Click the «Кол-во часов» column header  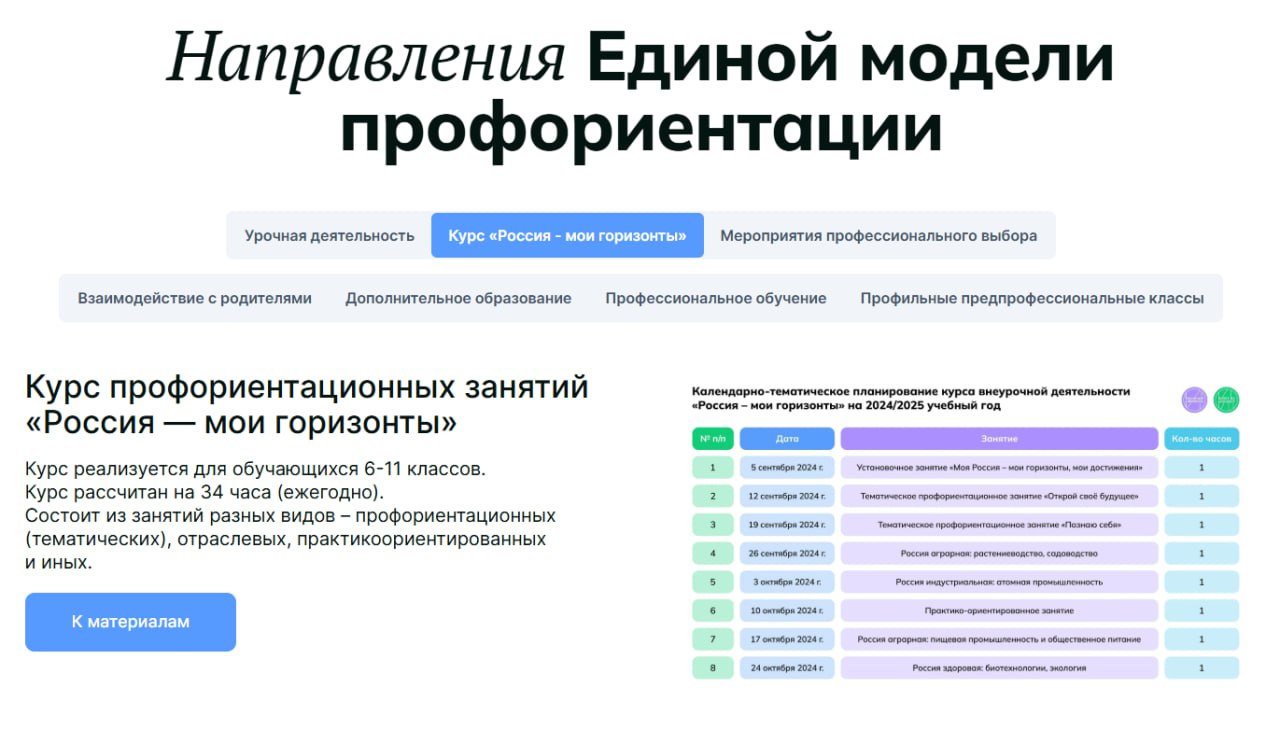[1201, 438]
